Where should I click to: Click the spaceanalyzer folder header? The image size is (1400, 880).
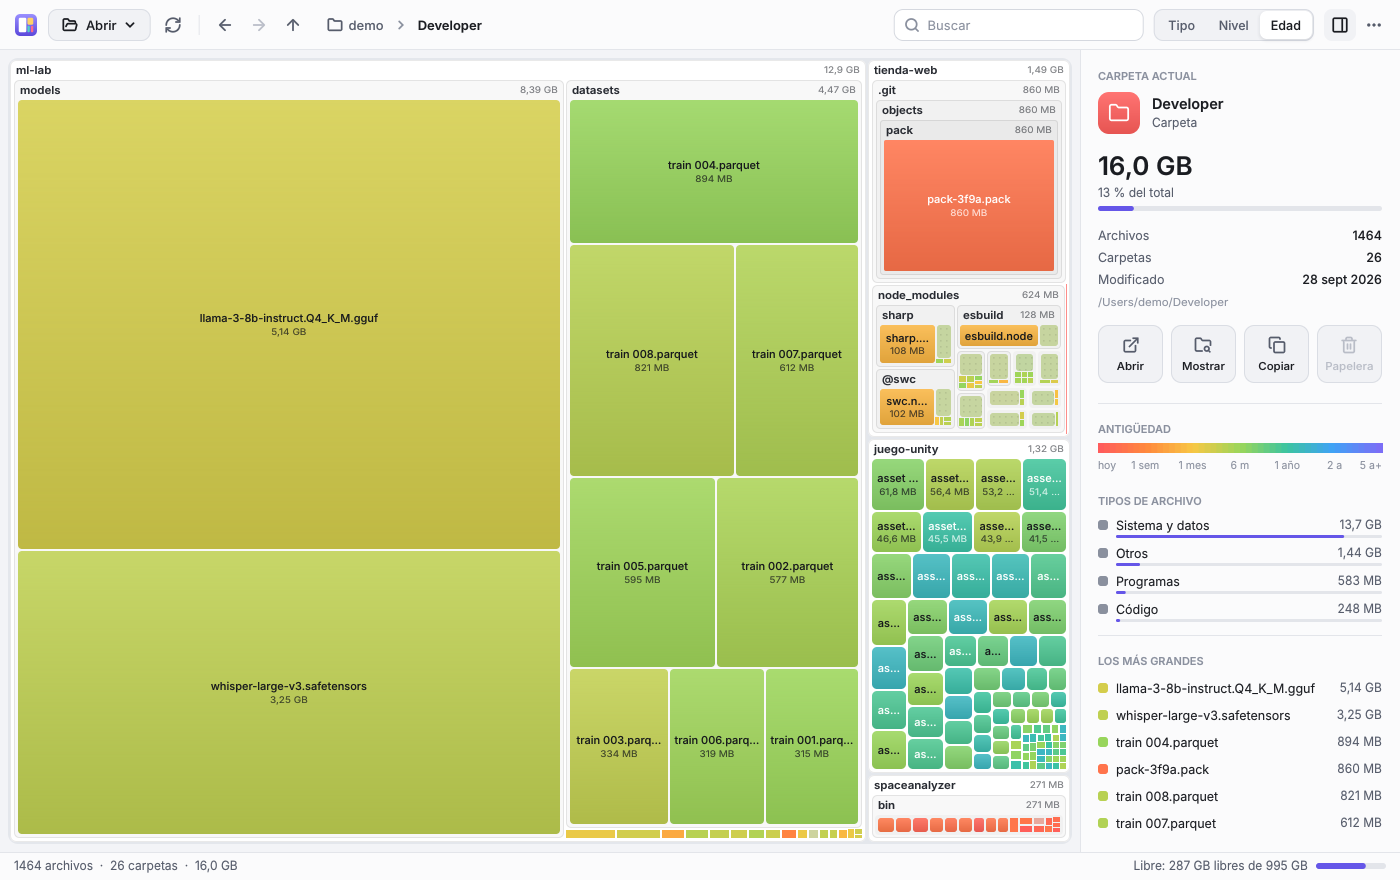pyautogui.click(x=969, y=785)
